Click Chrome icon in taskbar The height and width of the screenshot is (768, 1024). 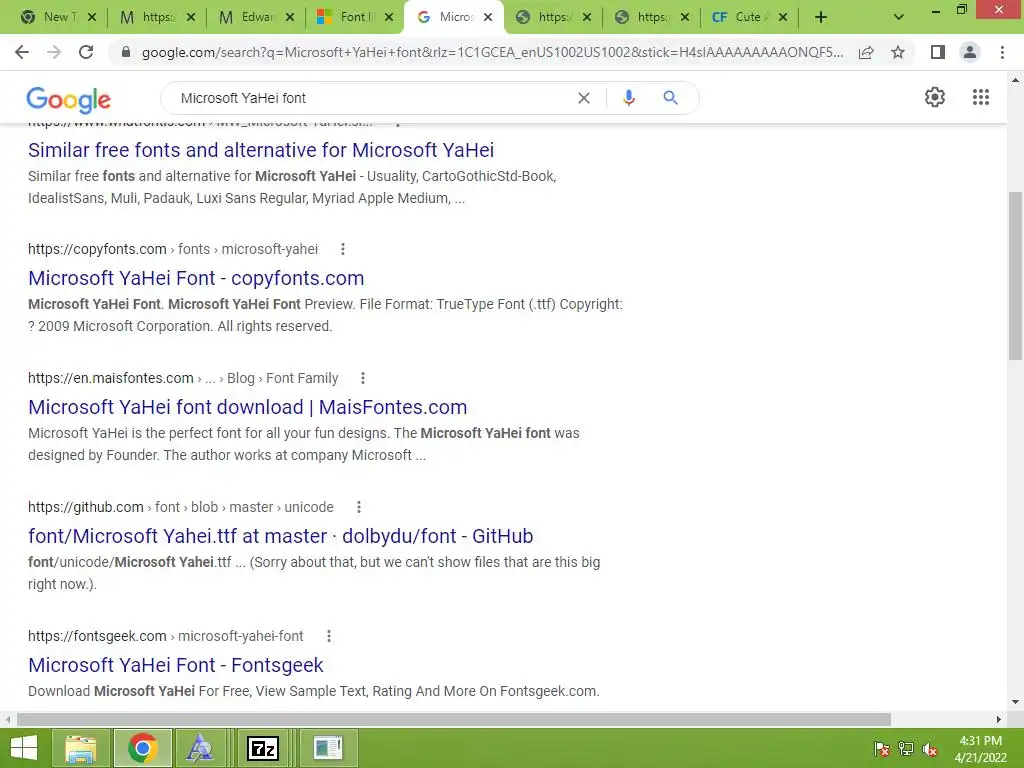(143, 748)
